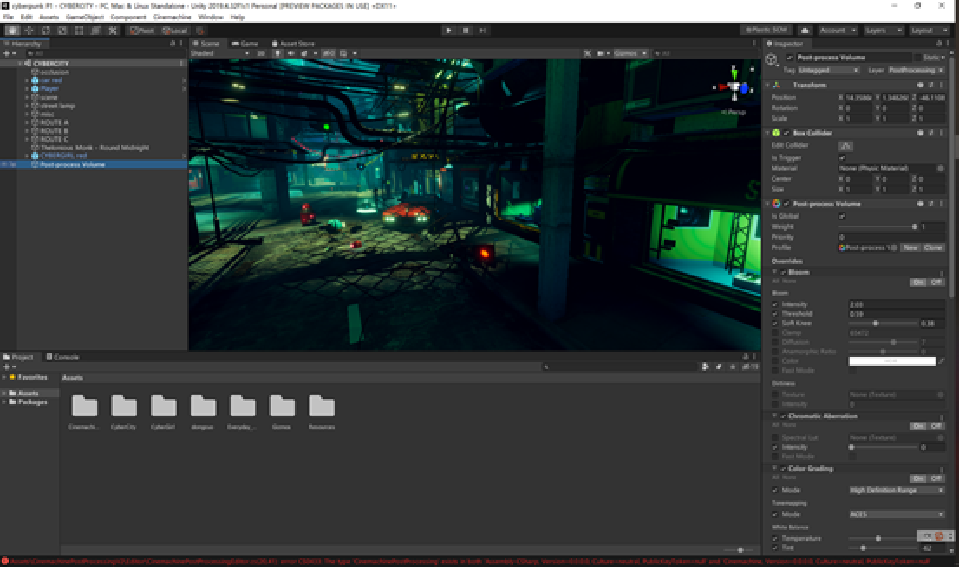Select the Move tool in the toolbar
Image resolution: width=959 pixels, height=567 pixels.
pyautogui.click(x=29, y=30)
